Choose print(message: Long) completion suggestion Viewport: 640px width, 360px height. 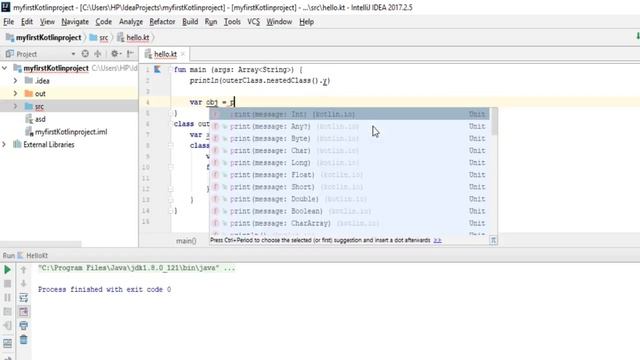pyautogui.click(x=349, y=163)
